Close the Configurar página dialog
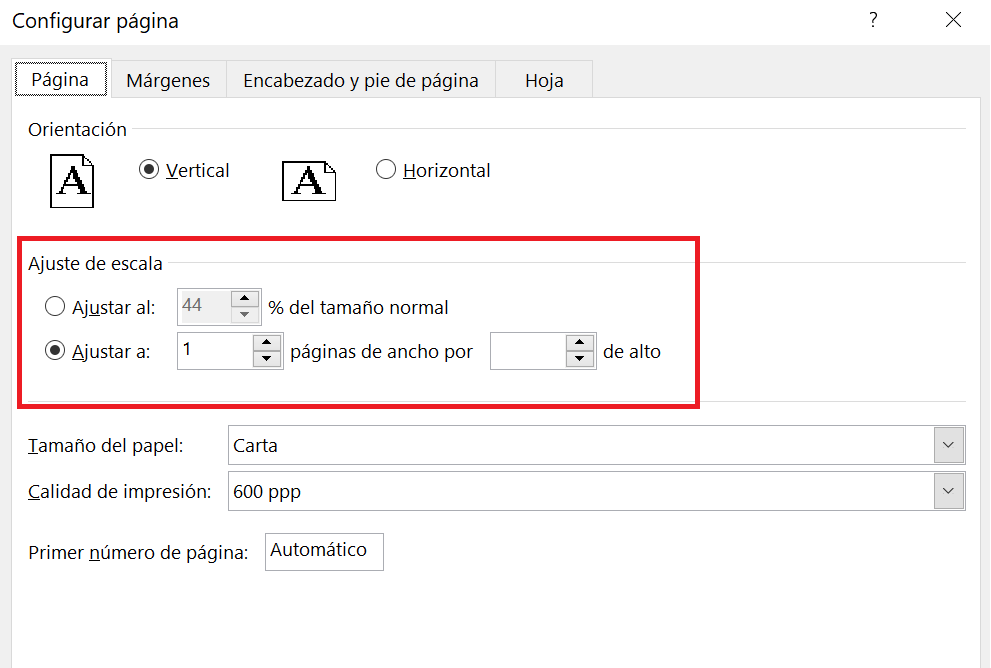 point(953,20)
